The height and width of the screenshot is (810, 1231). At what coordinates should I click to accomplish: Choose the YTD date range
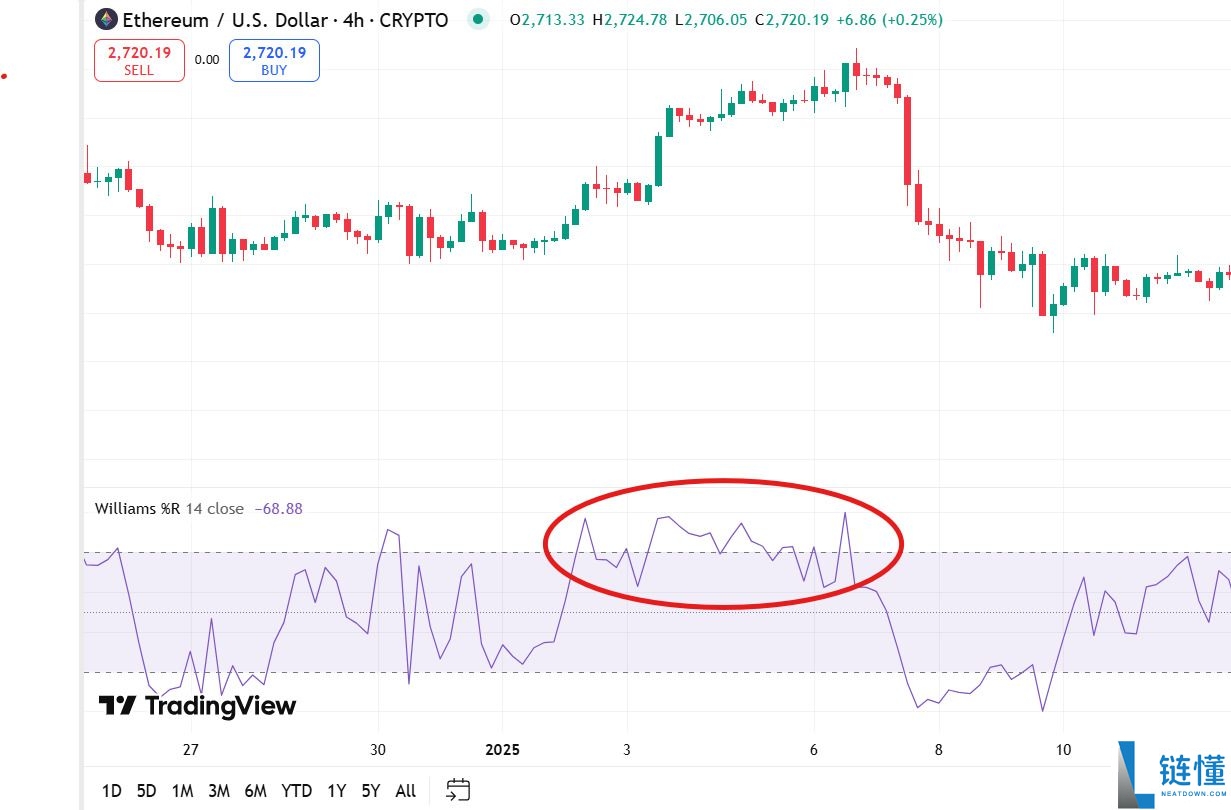pos(296,791)
